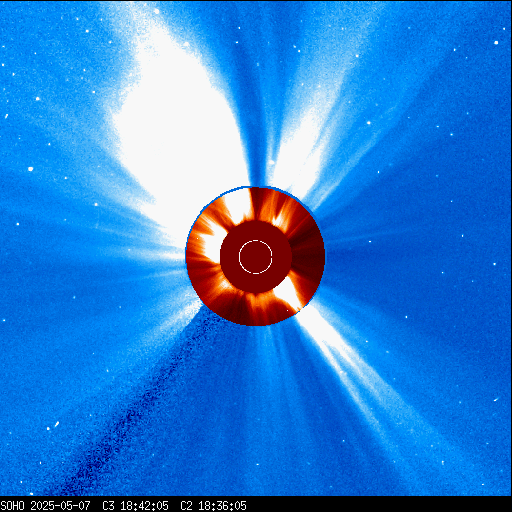
Task: Click the paired bright dots near the pylon shadow
Action: pyautogui.click(x=53, y=426)
